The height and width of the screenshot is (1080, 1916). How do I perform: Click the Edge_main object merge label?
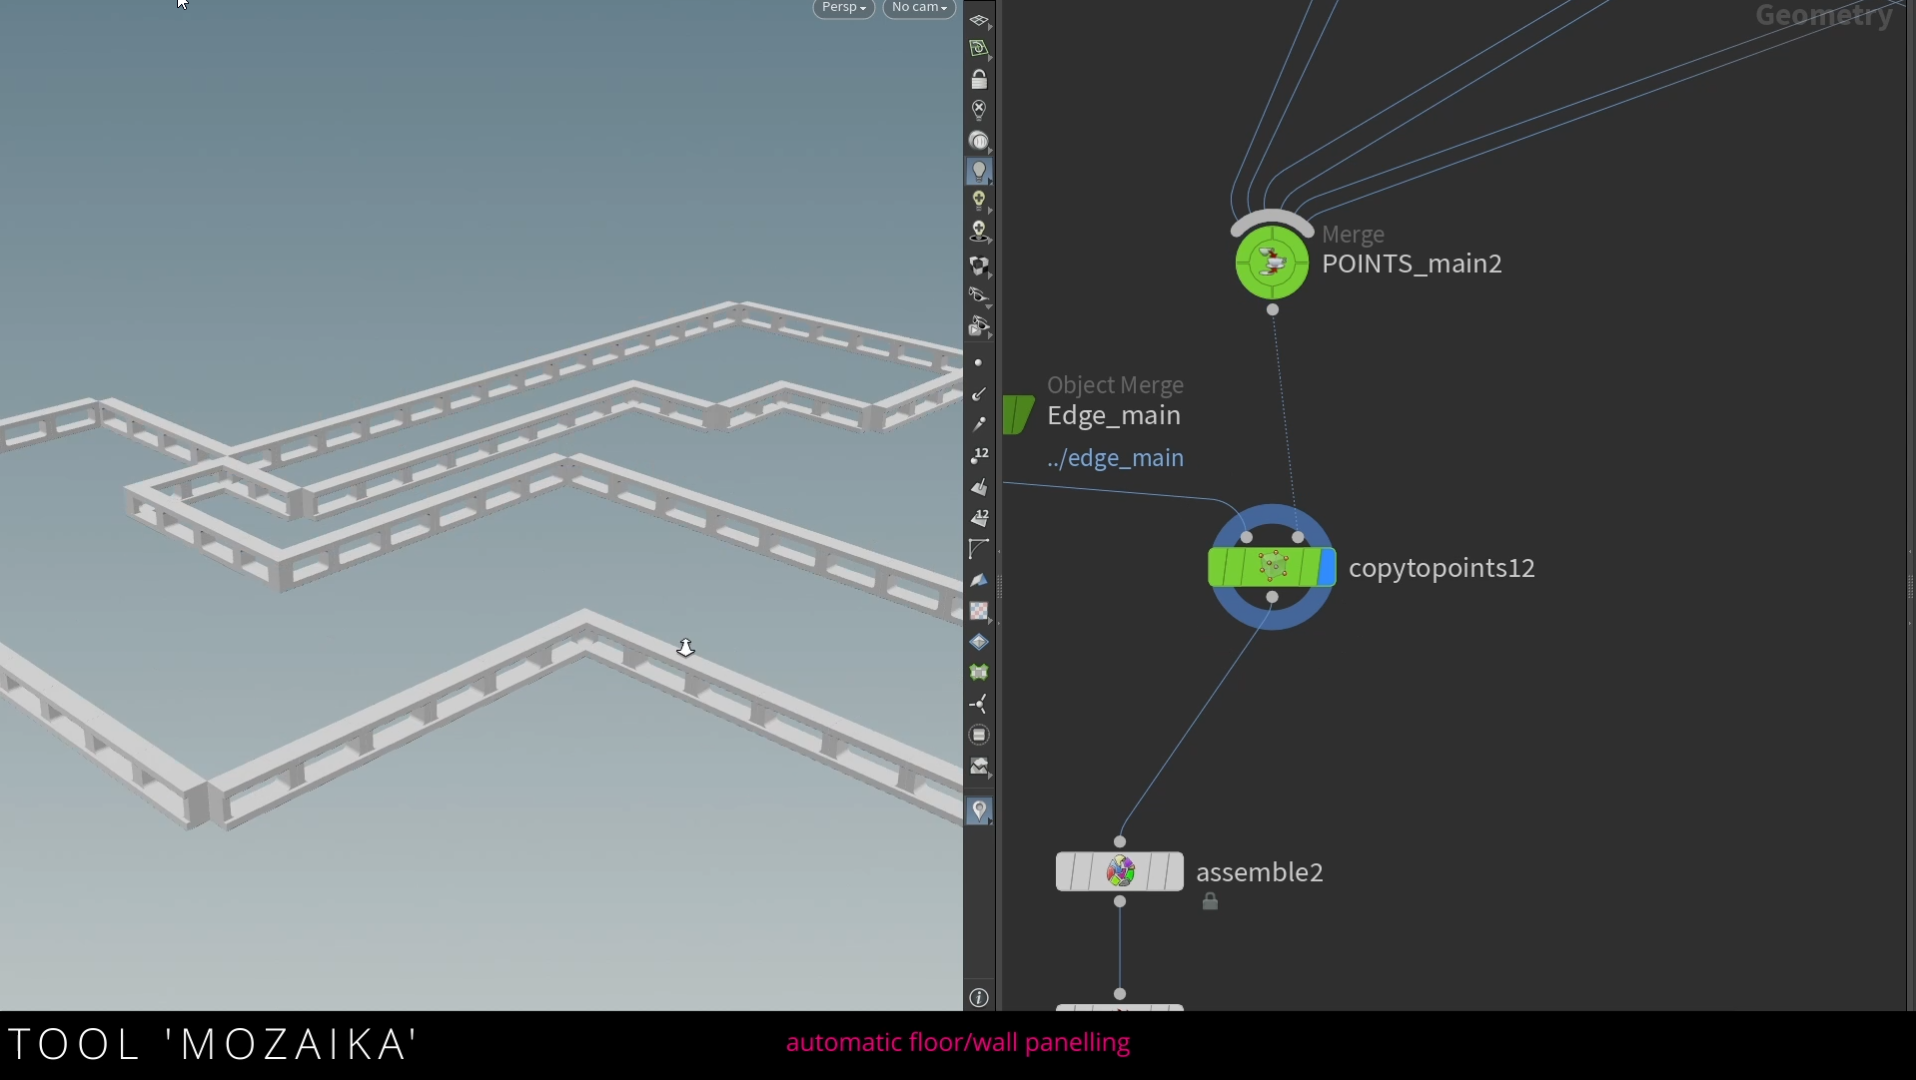[1113, 415]
